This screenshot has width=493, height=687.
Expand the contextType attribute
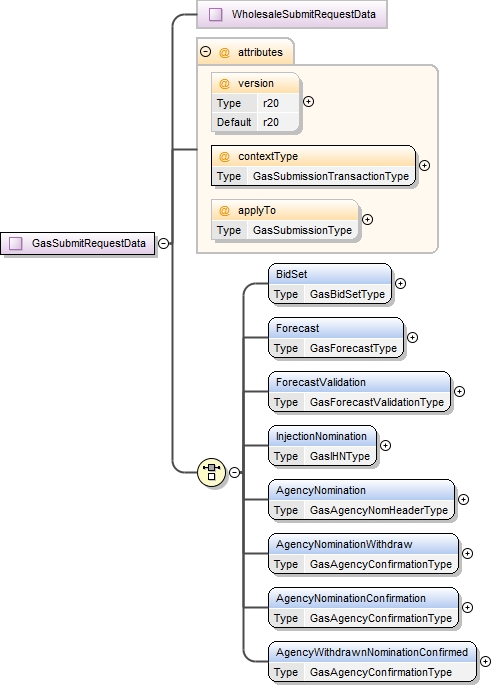click(424, 166)
